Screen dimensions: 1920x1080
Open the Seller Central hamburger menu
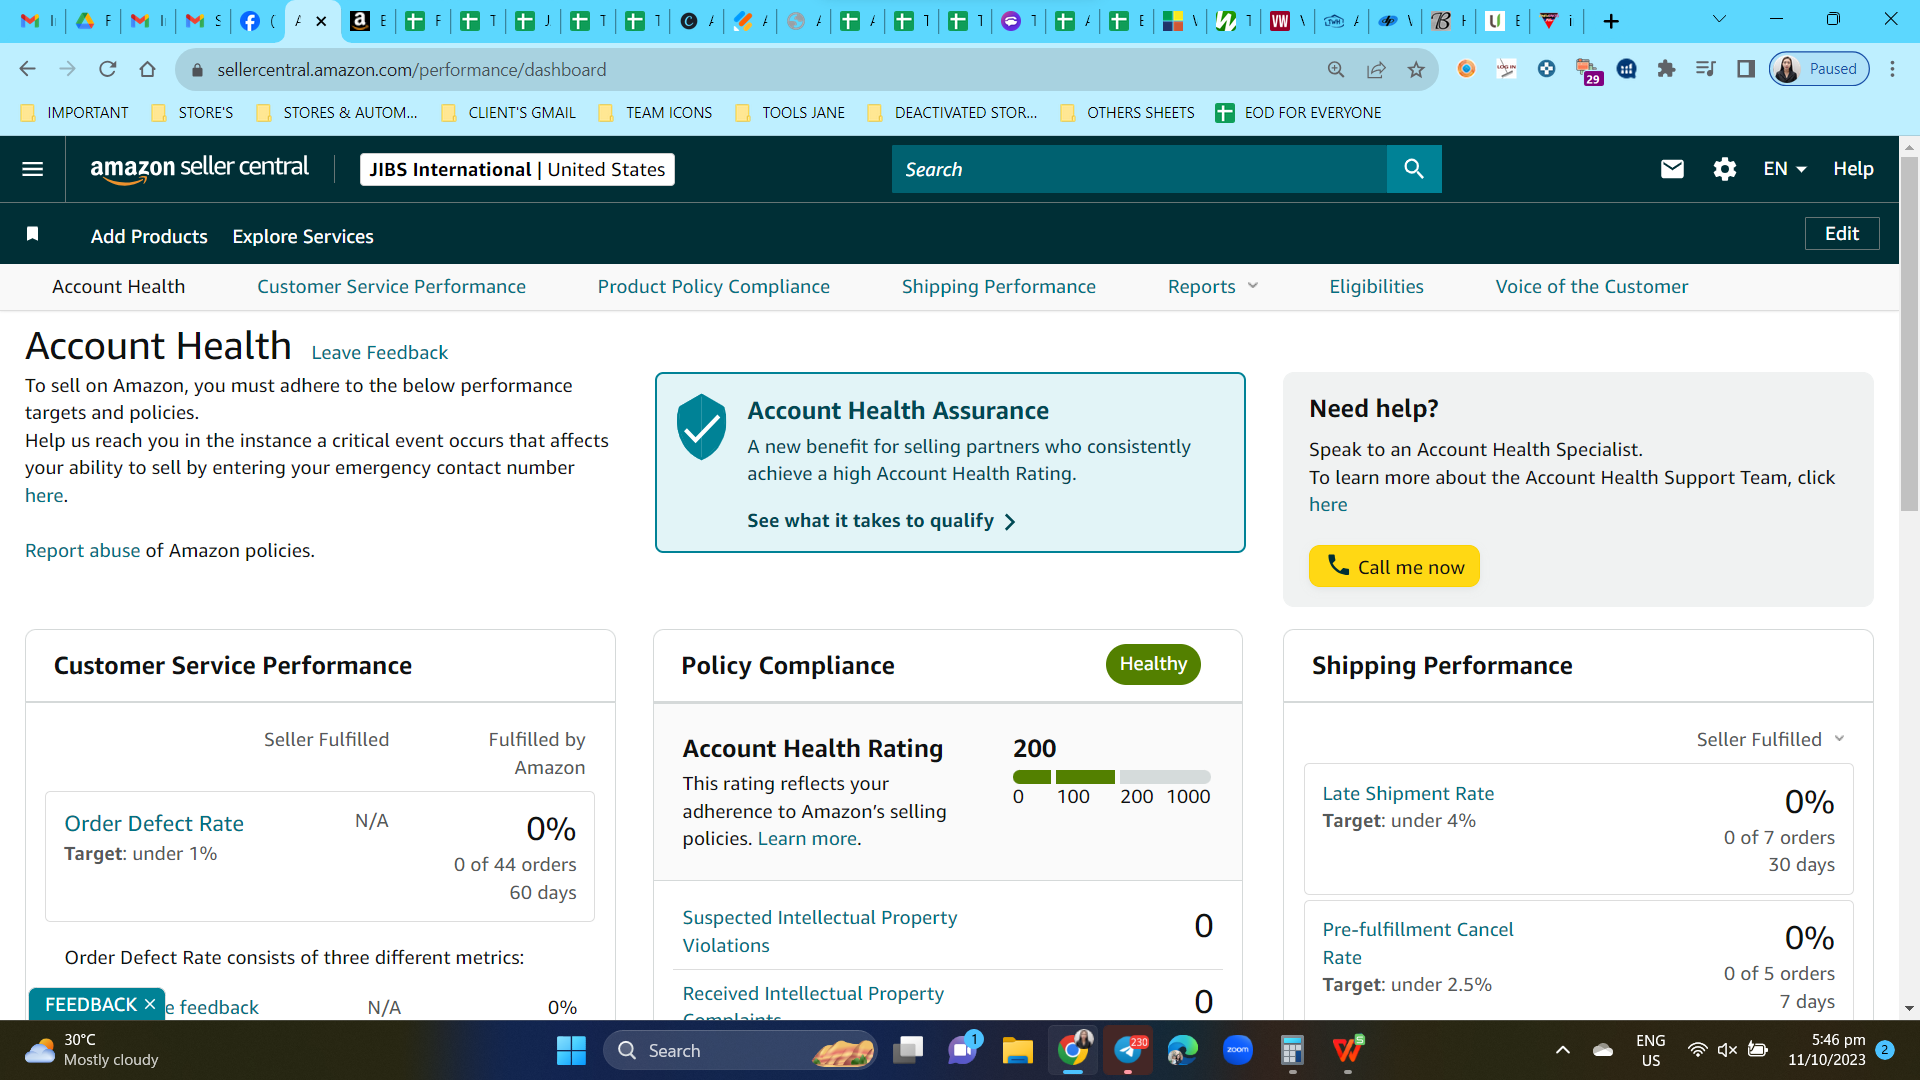33,169
